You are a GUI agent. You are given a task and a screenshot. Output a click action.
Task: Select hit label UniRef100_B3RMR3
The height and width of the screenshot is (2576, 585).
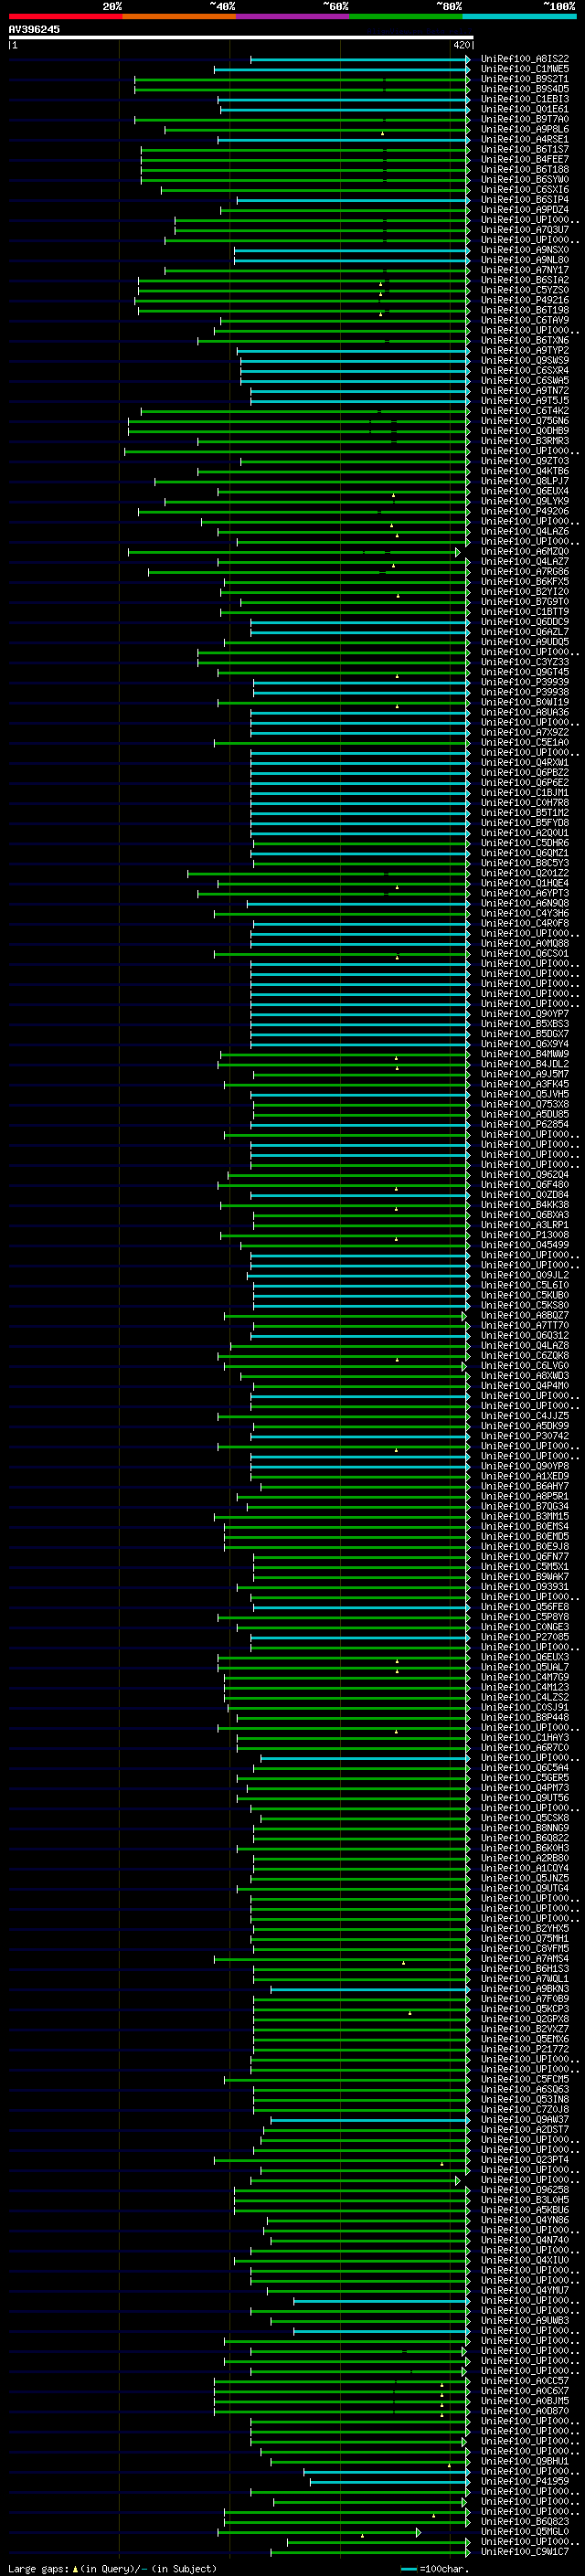point(525,441)
